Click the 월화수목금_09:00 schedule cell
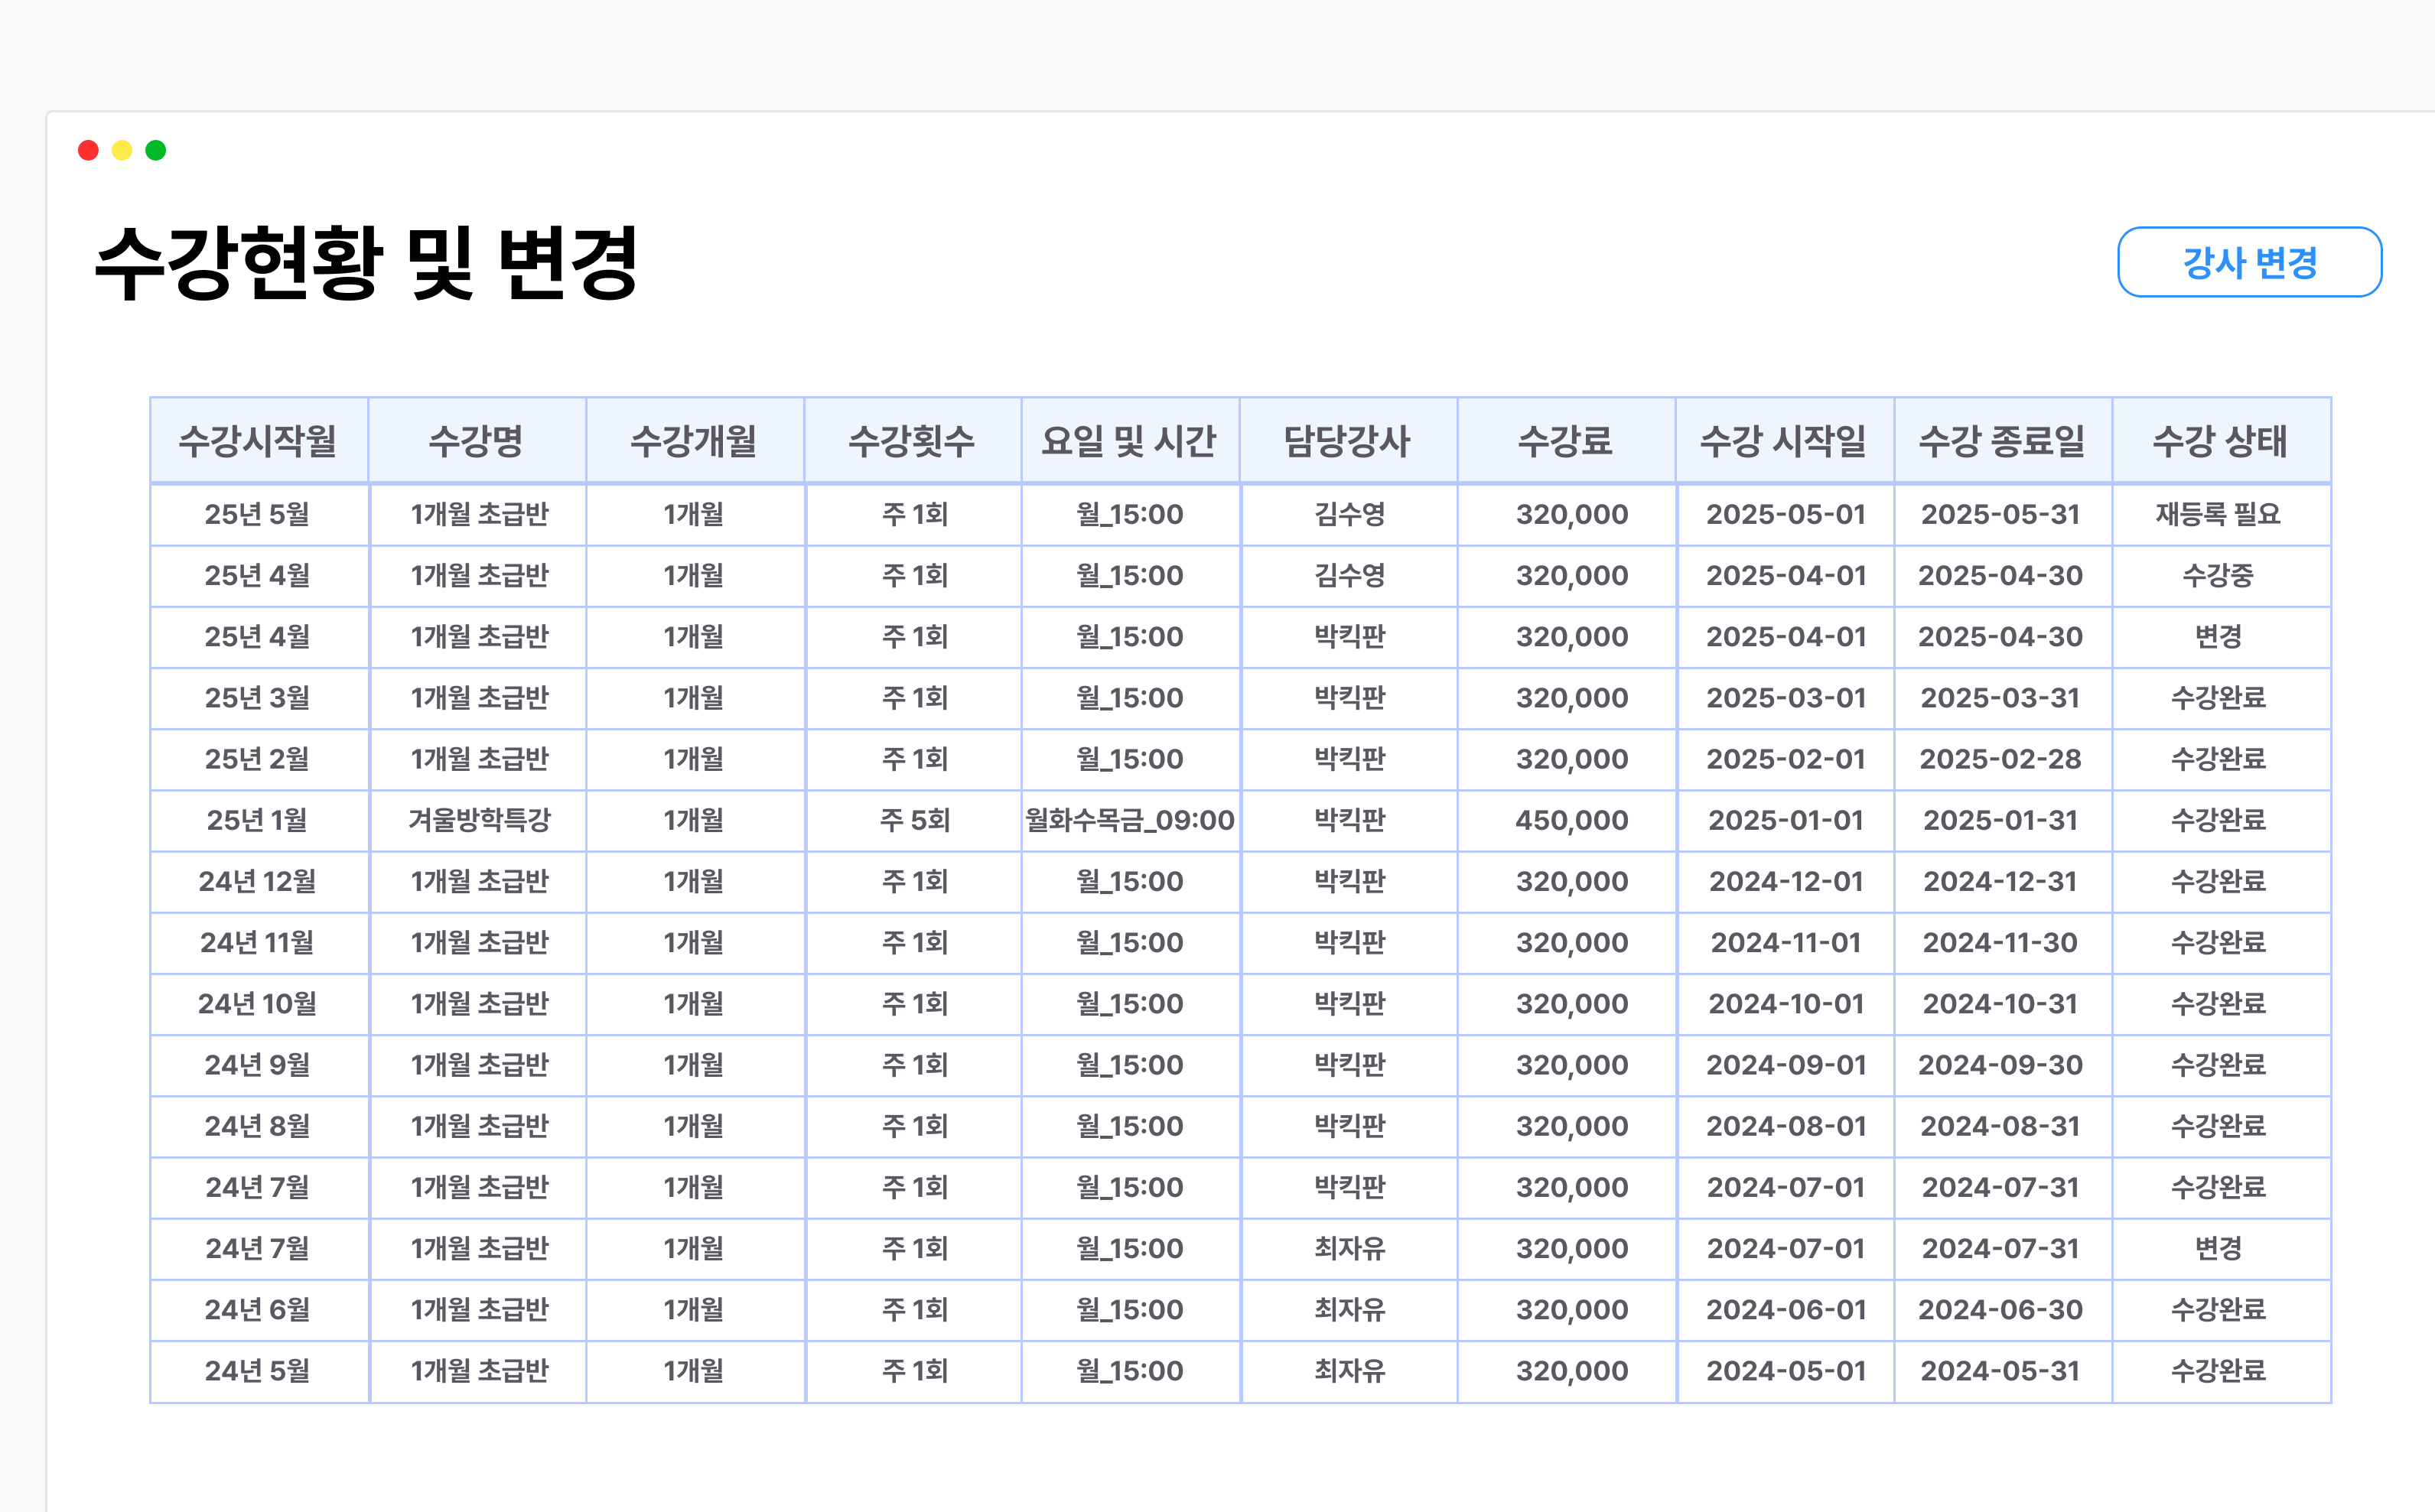The image size is (2435, 1512). click(1129, 820)
